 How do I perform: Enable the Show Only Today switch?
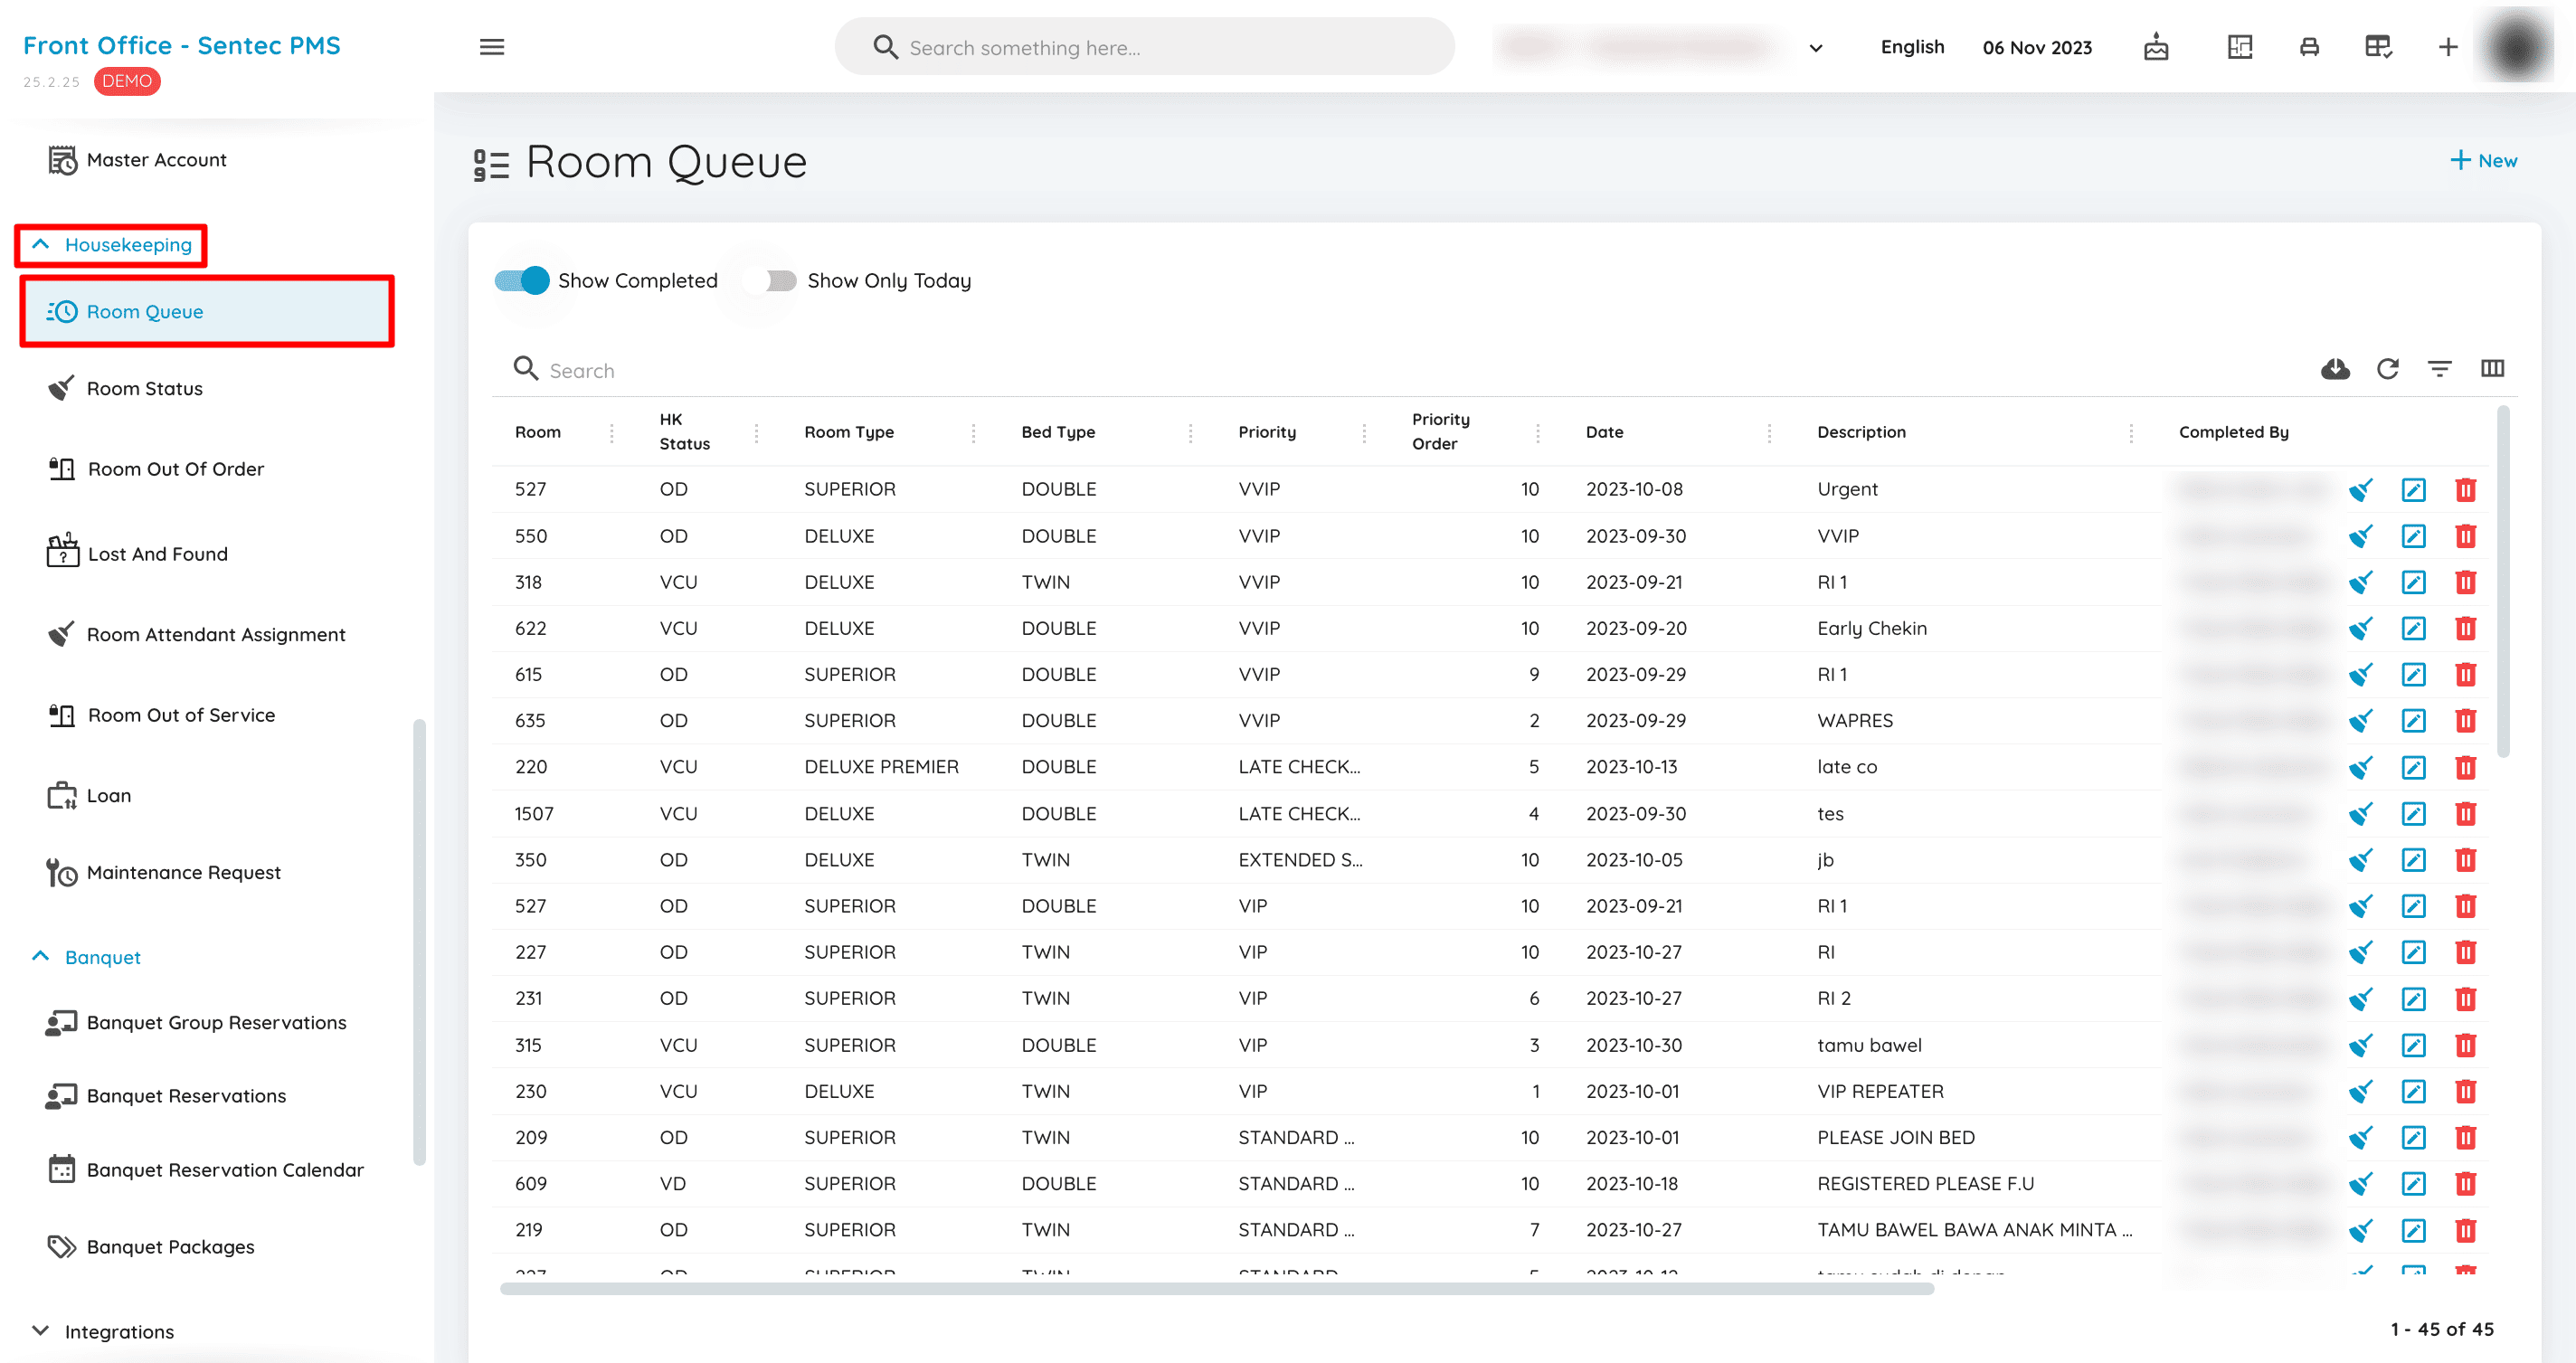(x=771, y=281)
